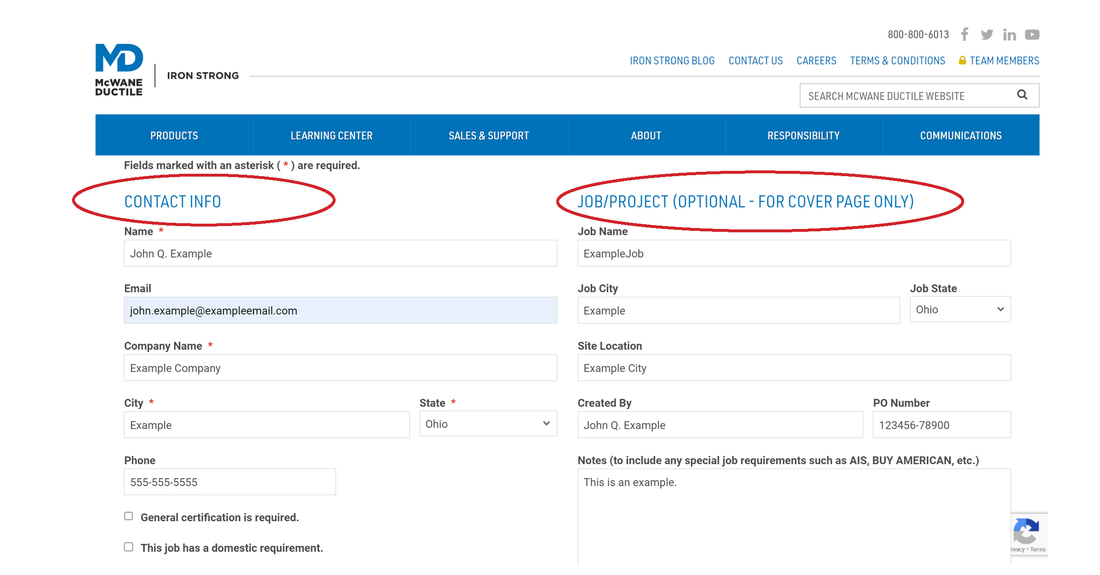Focus the PO Number field
This screenshot has width=1100, height=575.
[941, 425]
